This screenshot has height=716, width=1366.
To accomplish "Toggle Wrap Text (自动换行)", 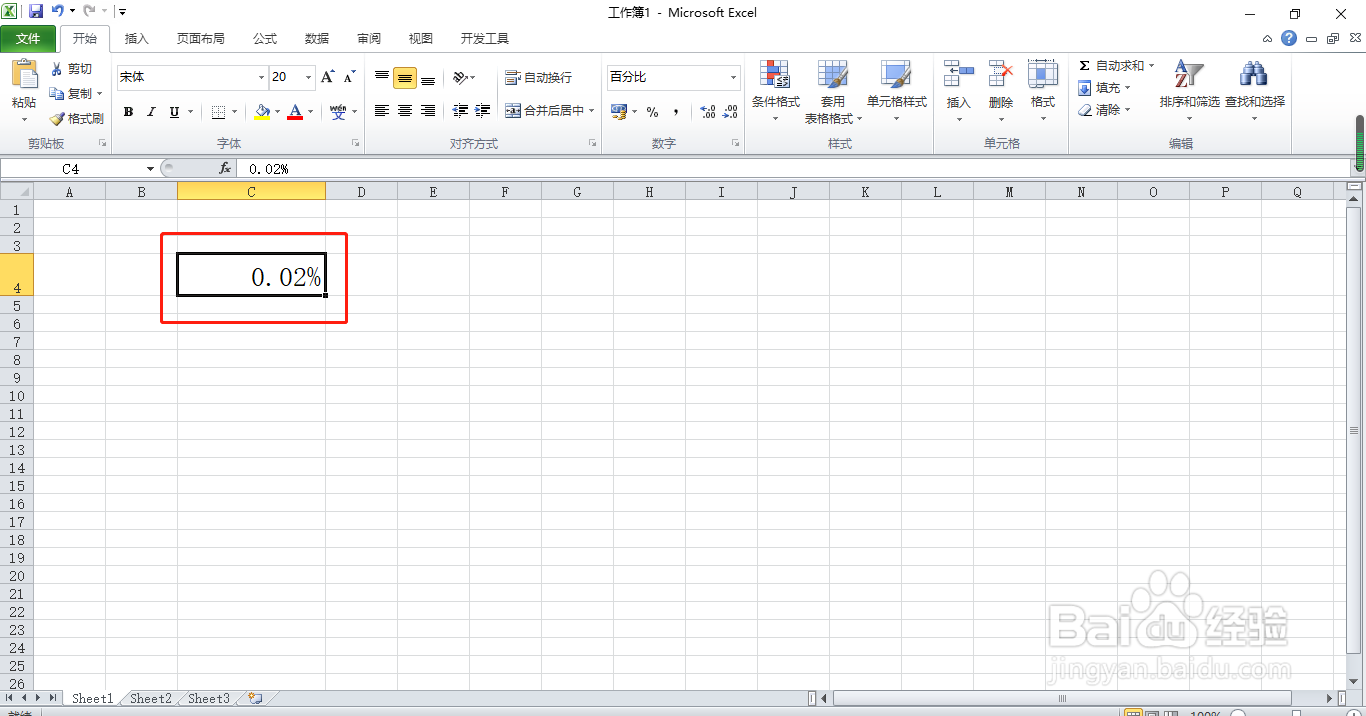I will click(538, 77).
